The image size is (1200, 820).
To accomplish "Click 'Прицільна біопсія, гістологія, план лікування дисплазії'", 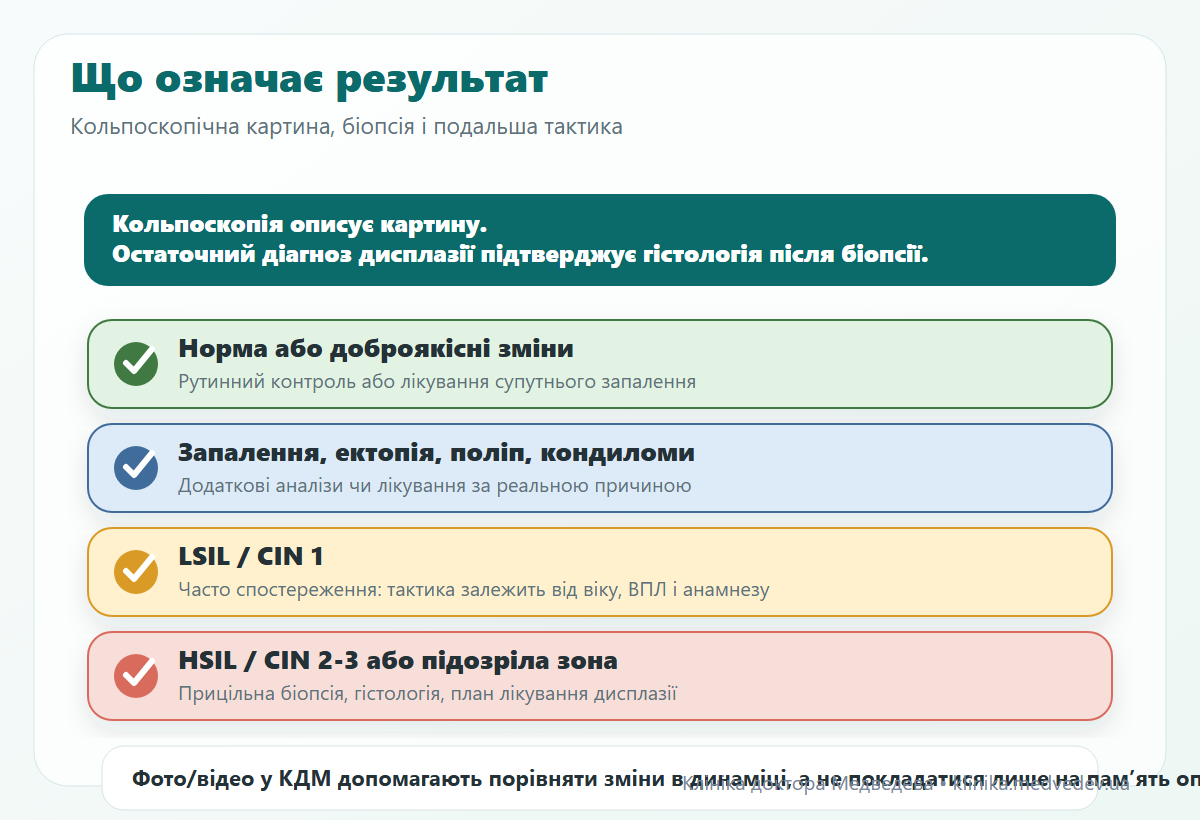I will 428,694.
